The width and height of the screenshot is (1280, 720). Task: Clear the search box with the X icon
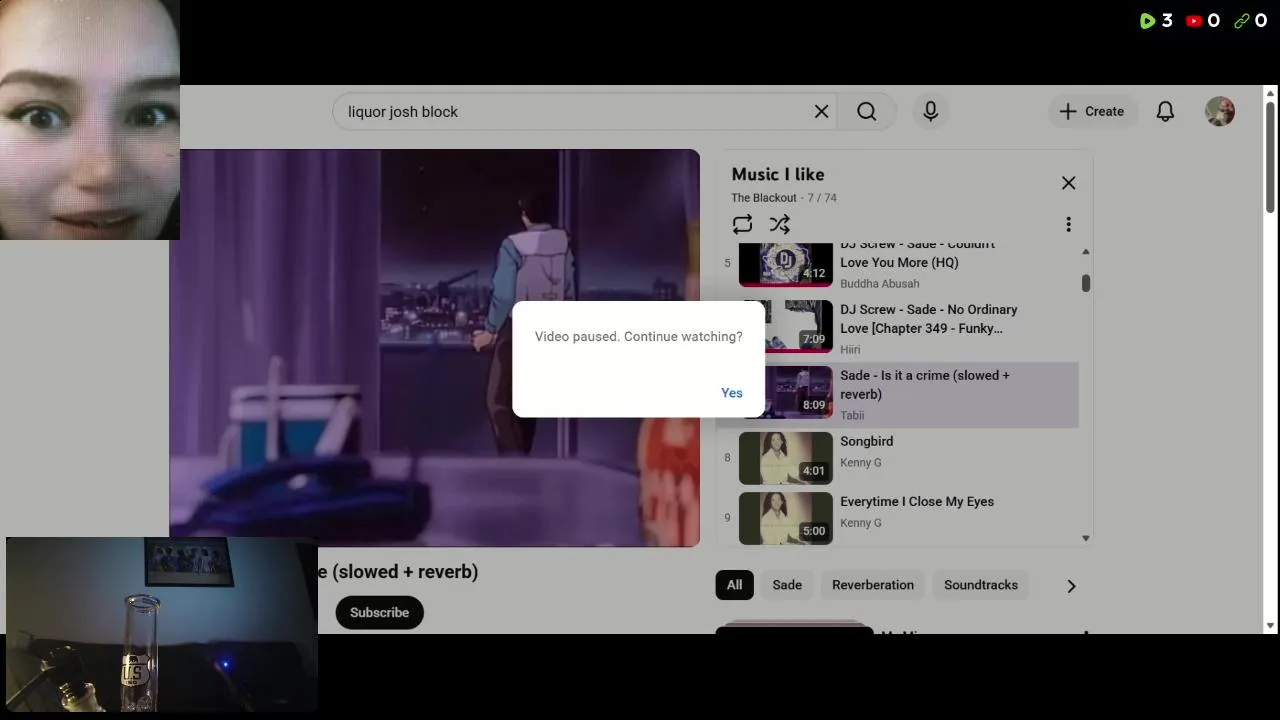821,112
